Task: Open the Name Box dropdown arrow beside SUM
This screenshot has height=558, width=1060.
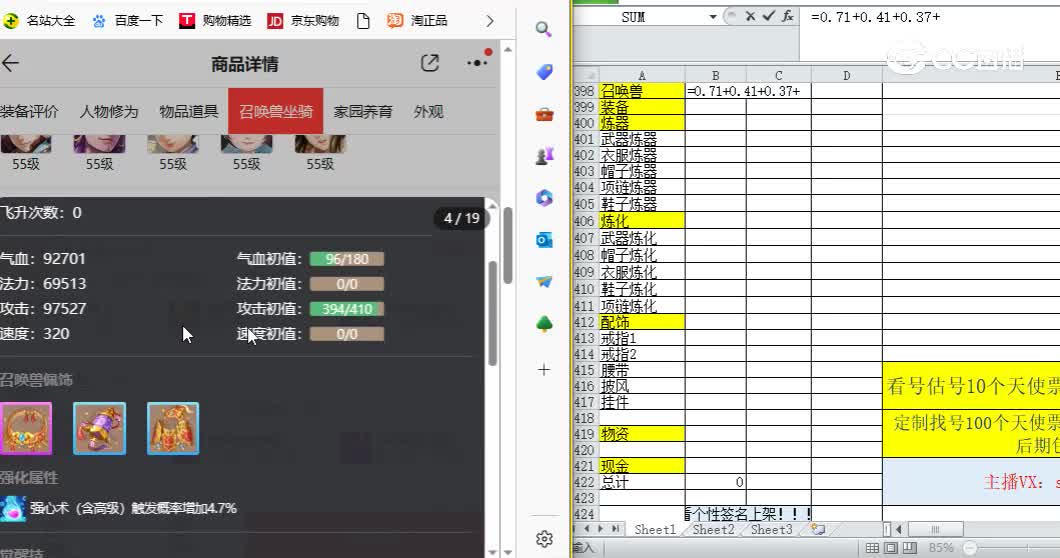Action: (x=713, y=17)
